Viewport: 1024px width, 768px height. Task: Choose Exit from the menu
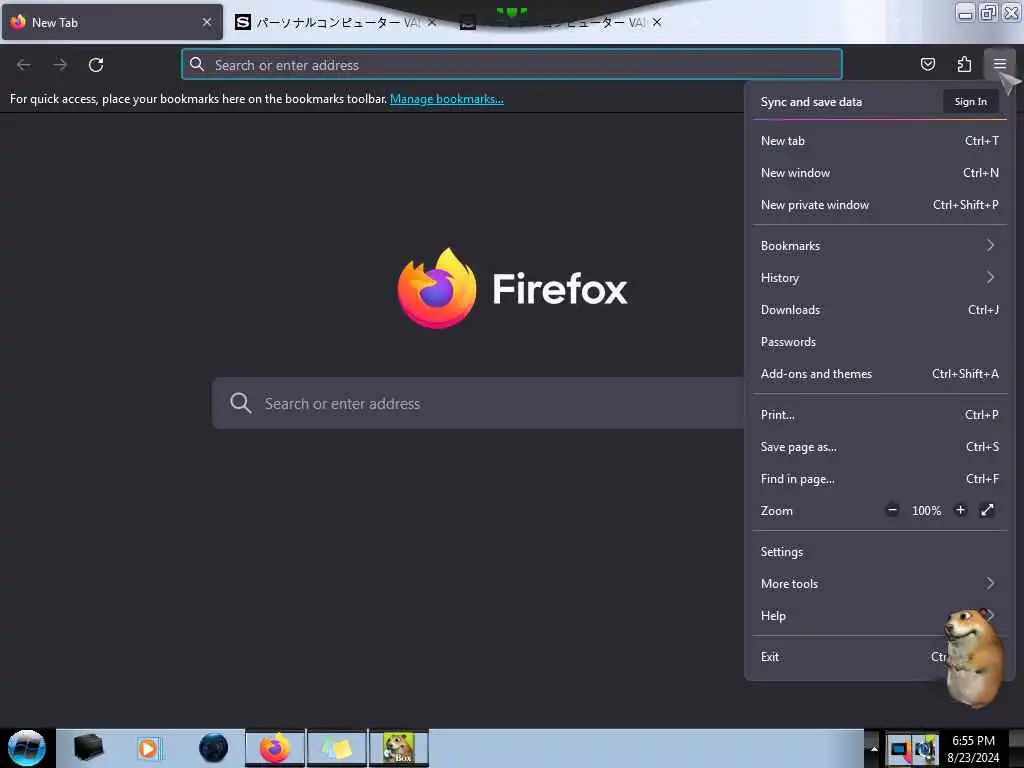pyautogui.click(x=879, y=656)
